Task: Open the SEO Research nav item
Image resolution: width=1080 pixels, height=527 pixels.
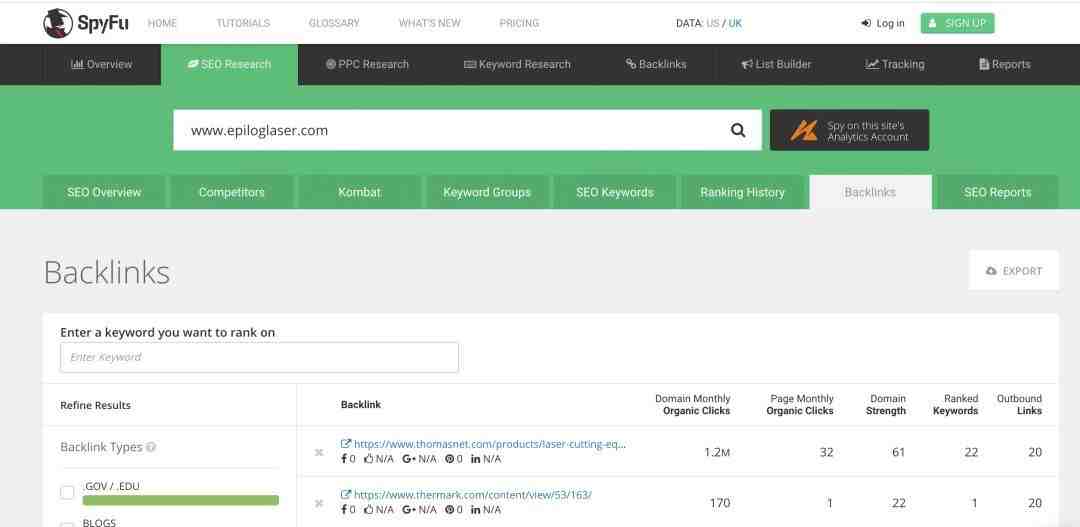Action: pos(229,64)
